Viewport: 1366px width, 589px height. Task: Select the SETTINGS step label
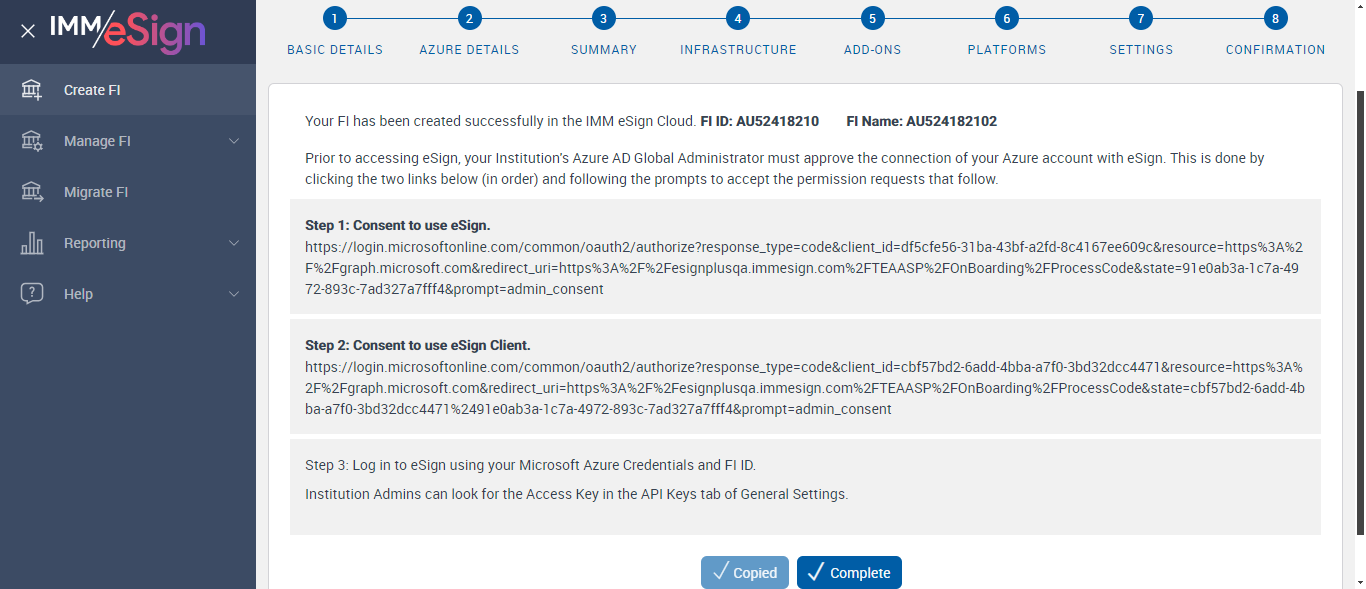click(x=1141, y=50)
